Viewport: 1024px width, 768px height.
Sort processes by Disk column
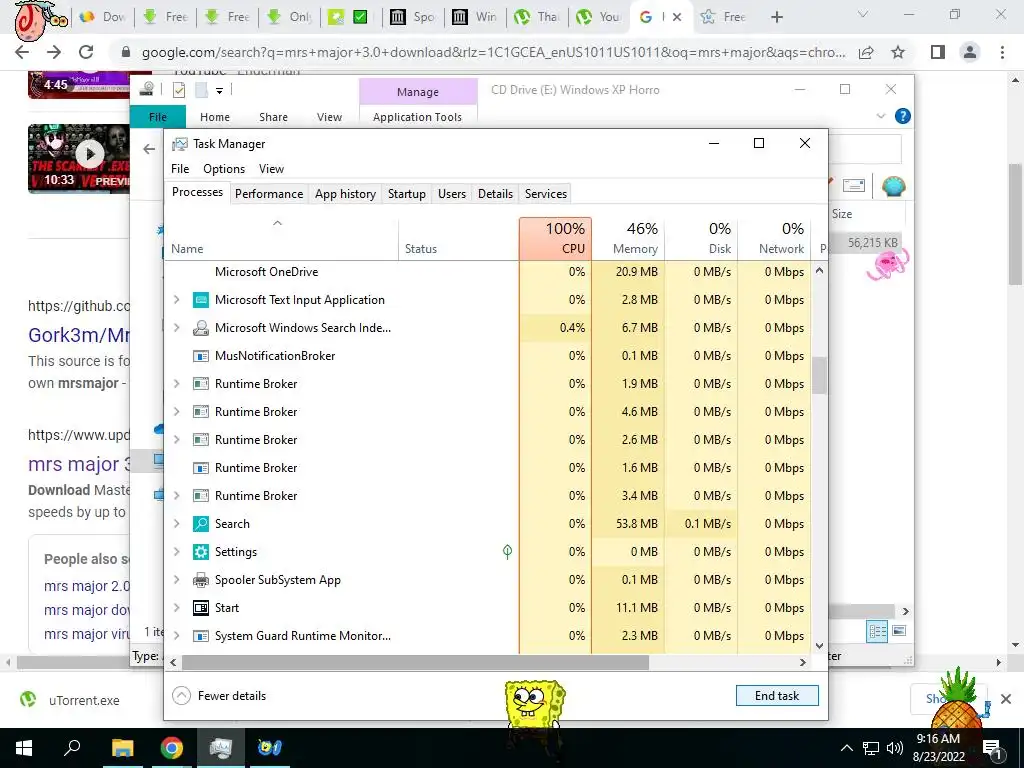click(701, 239)
